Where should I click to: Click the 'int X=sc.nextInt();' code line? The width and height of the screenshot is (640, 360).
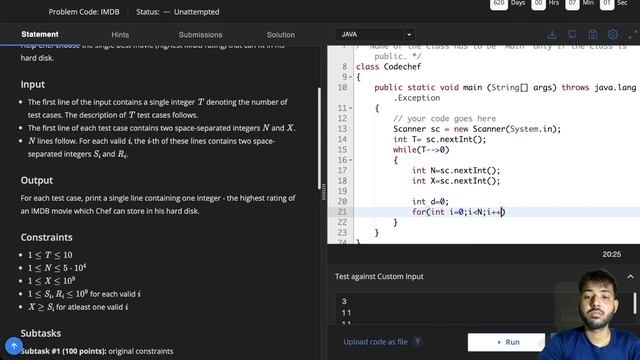pos(456,181)
